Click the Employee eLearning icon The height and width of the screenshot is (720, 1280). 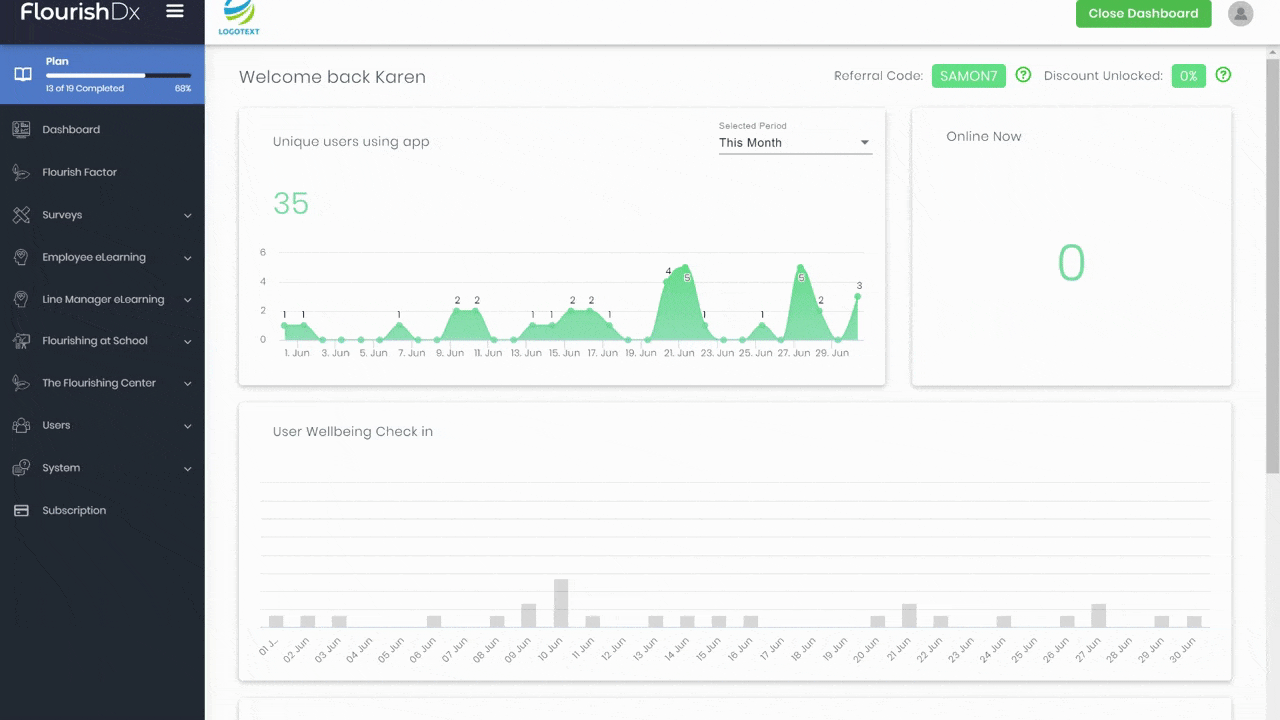point(21,257)
